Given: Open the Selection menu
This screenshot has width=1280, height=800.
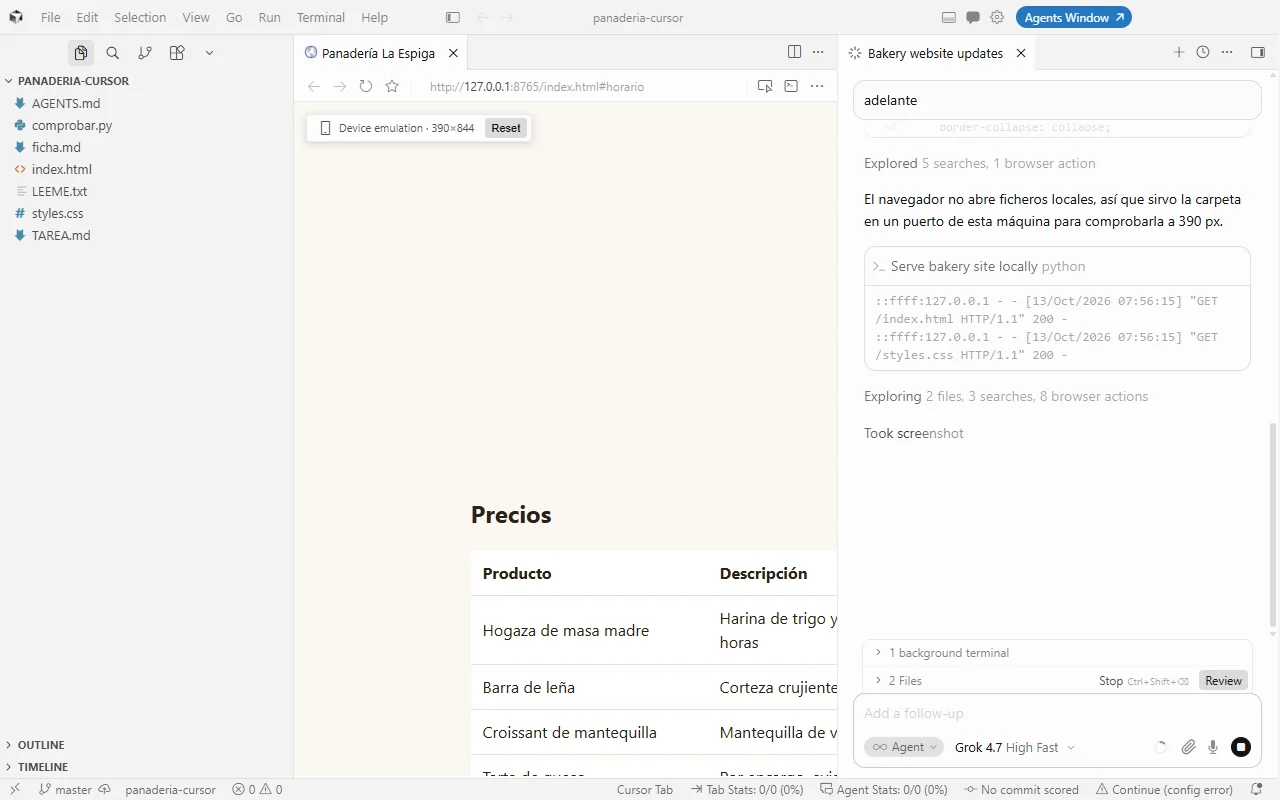Looking at the screenshot, I should tap(140, 17).
